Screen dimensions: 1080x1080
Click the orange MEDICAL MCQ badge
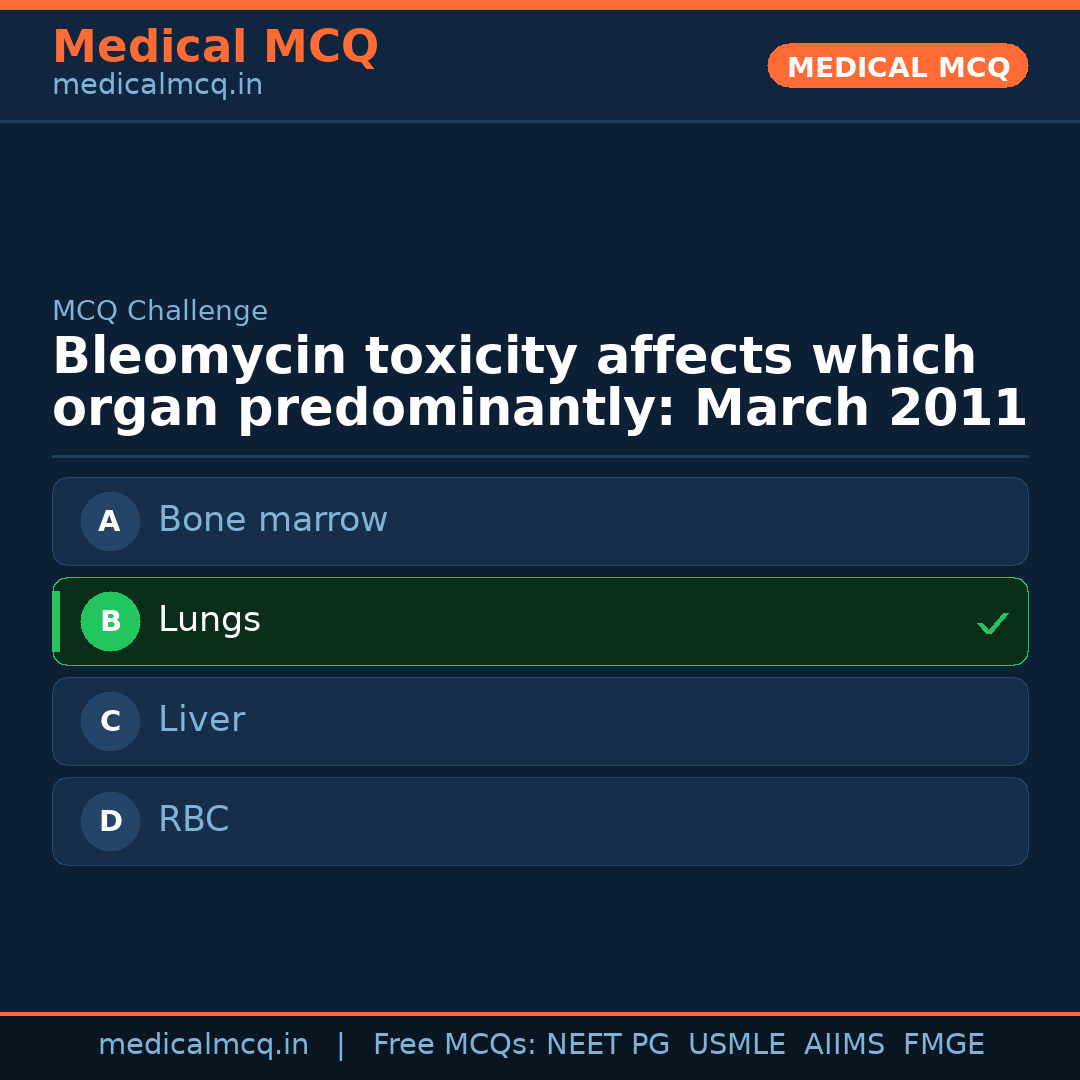(x=897, y=66)
